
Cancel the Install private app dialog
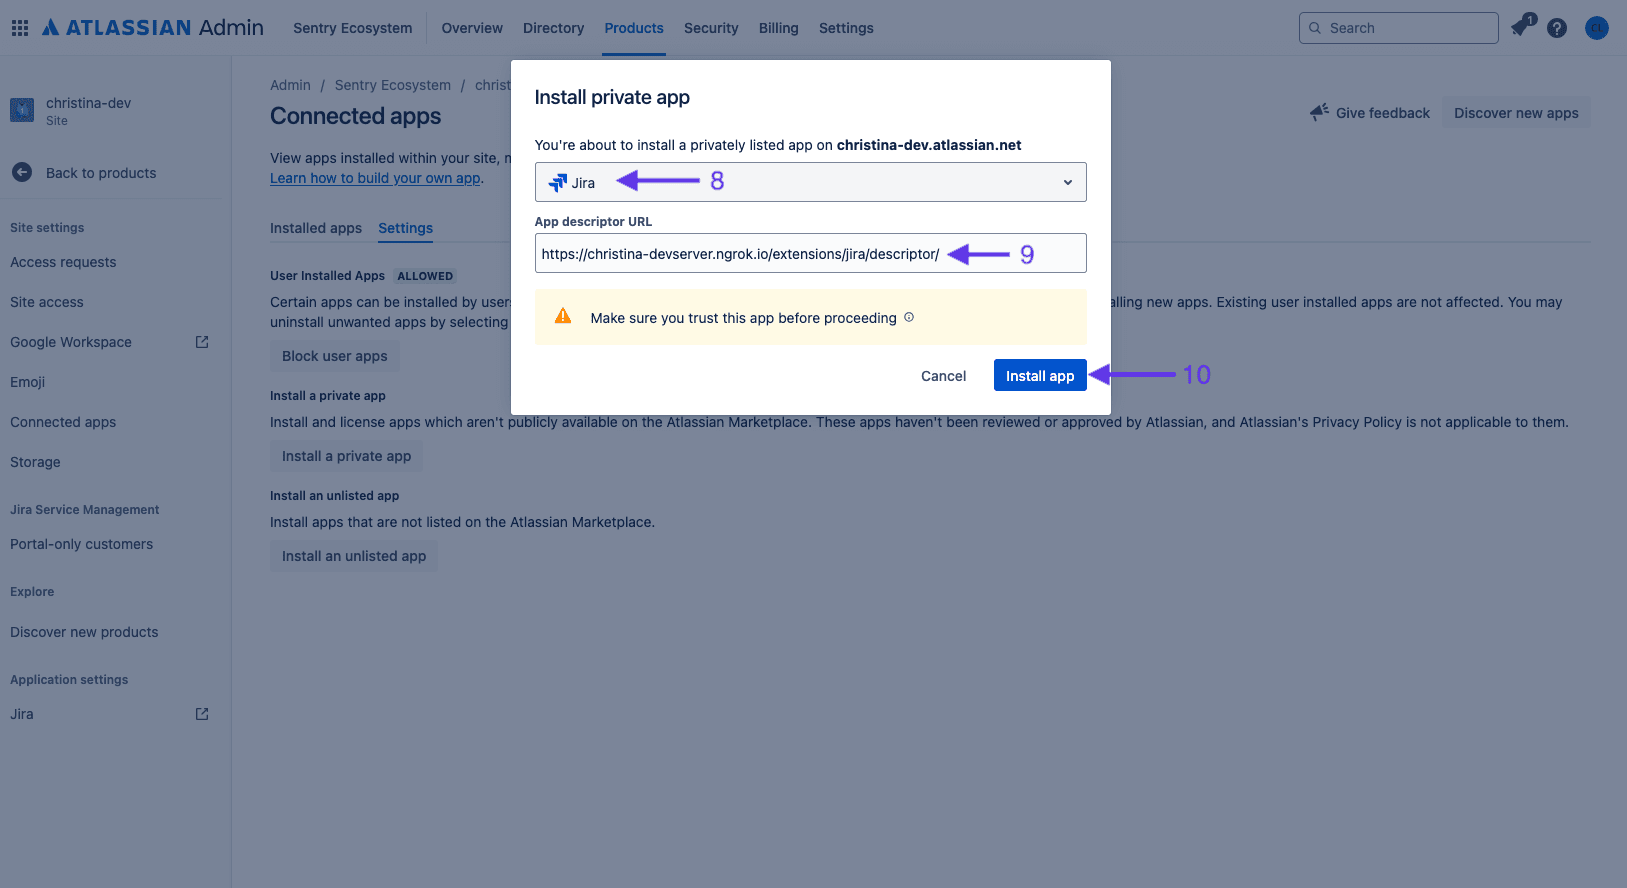[x=943, y=376]
